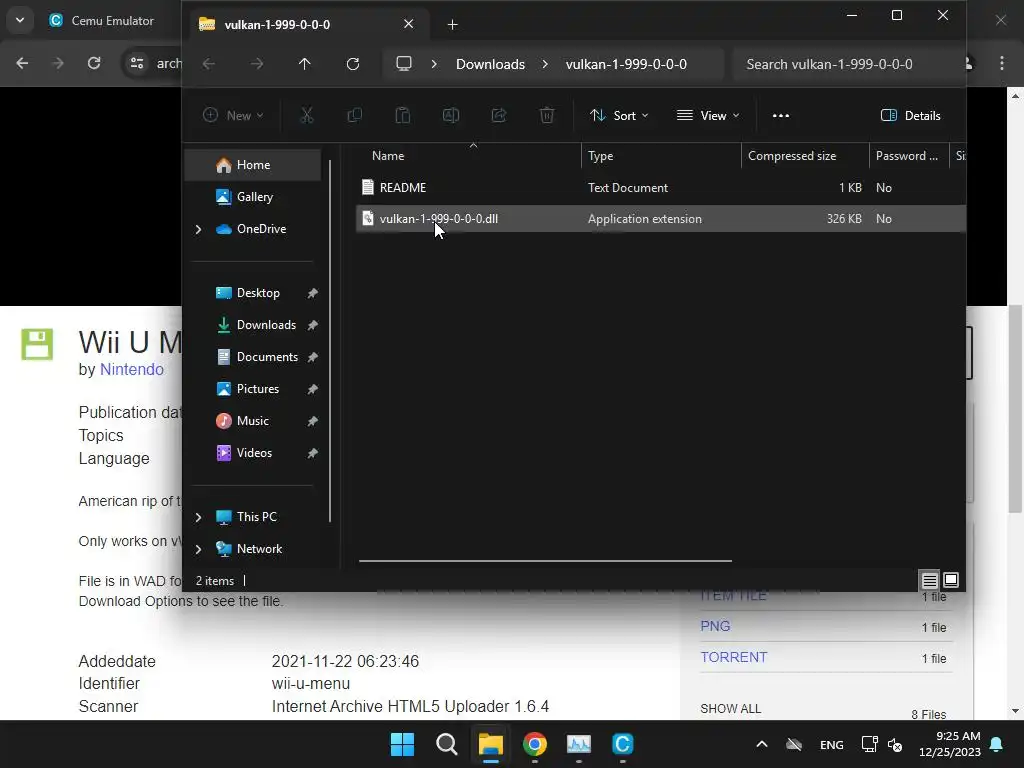Add a new Explorer tab with plus button

coord(453,25)
